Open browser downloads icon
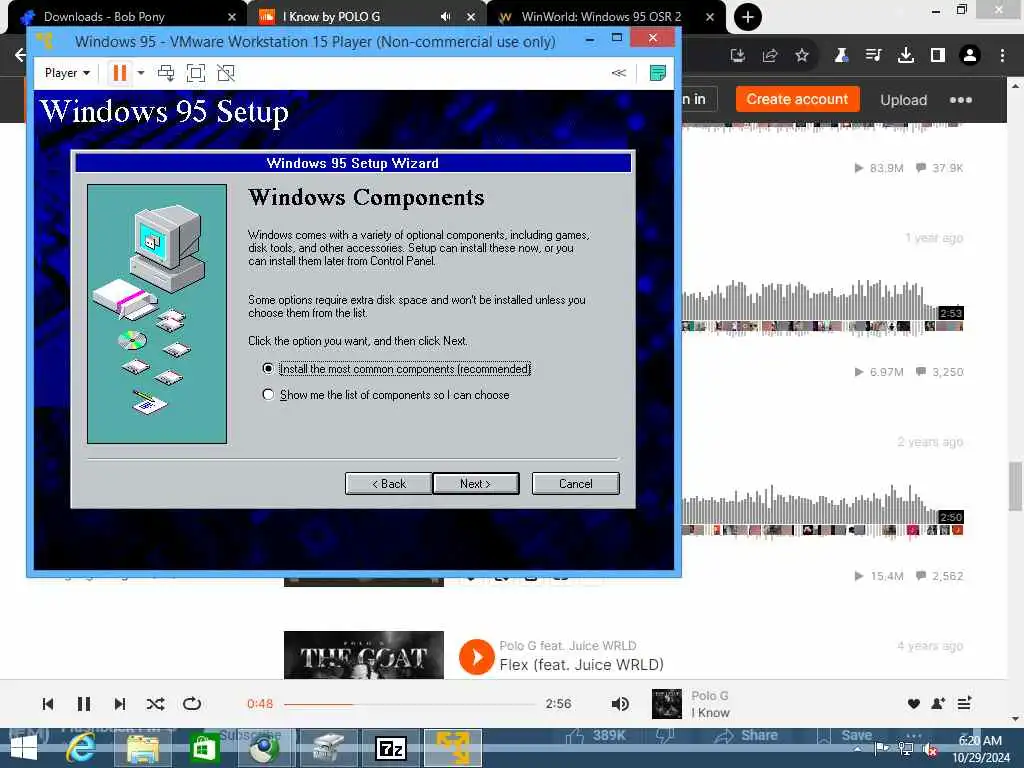 905,56
